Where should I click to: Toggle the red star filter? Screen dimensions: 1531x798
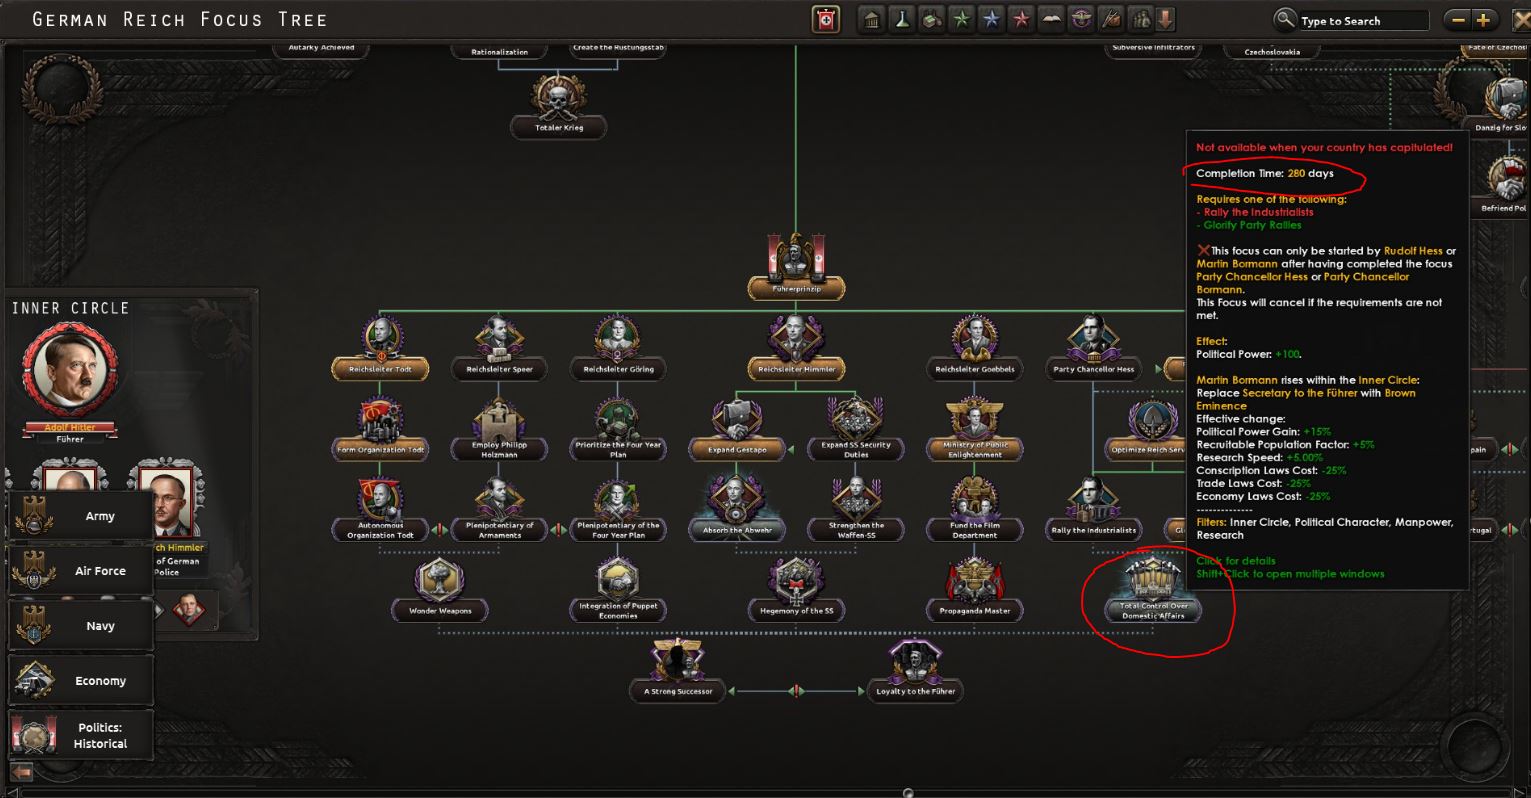point(1021,20)
